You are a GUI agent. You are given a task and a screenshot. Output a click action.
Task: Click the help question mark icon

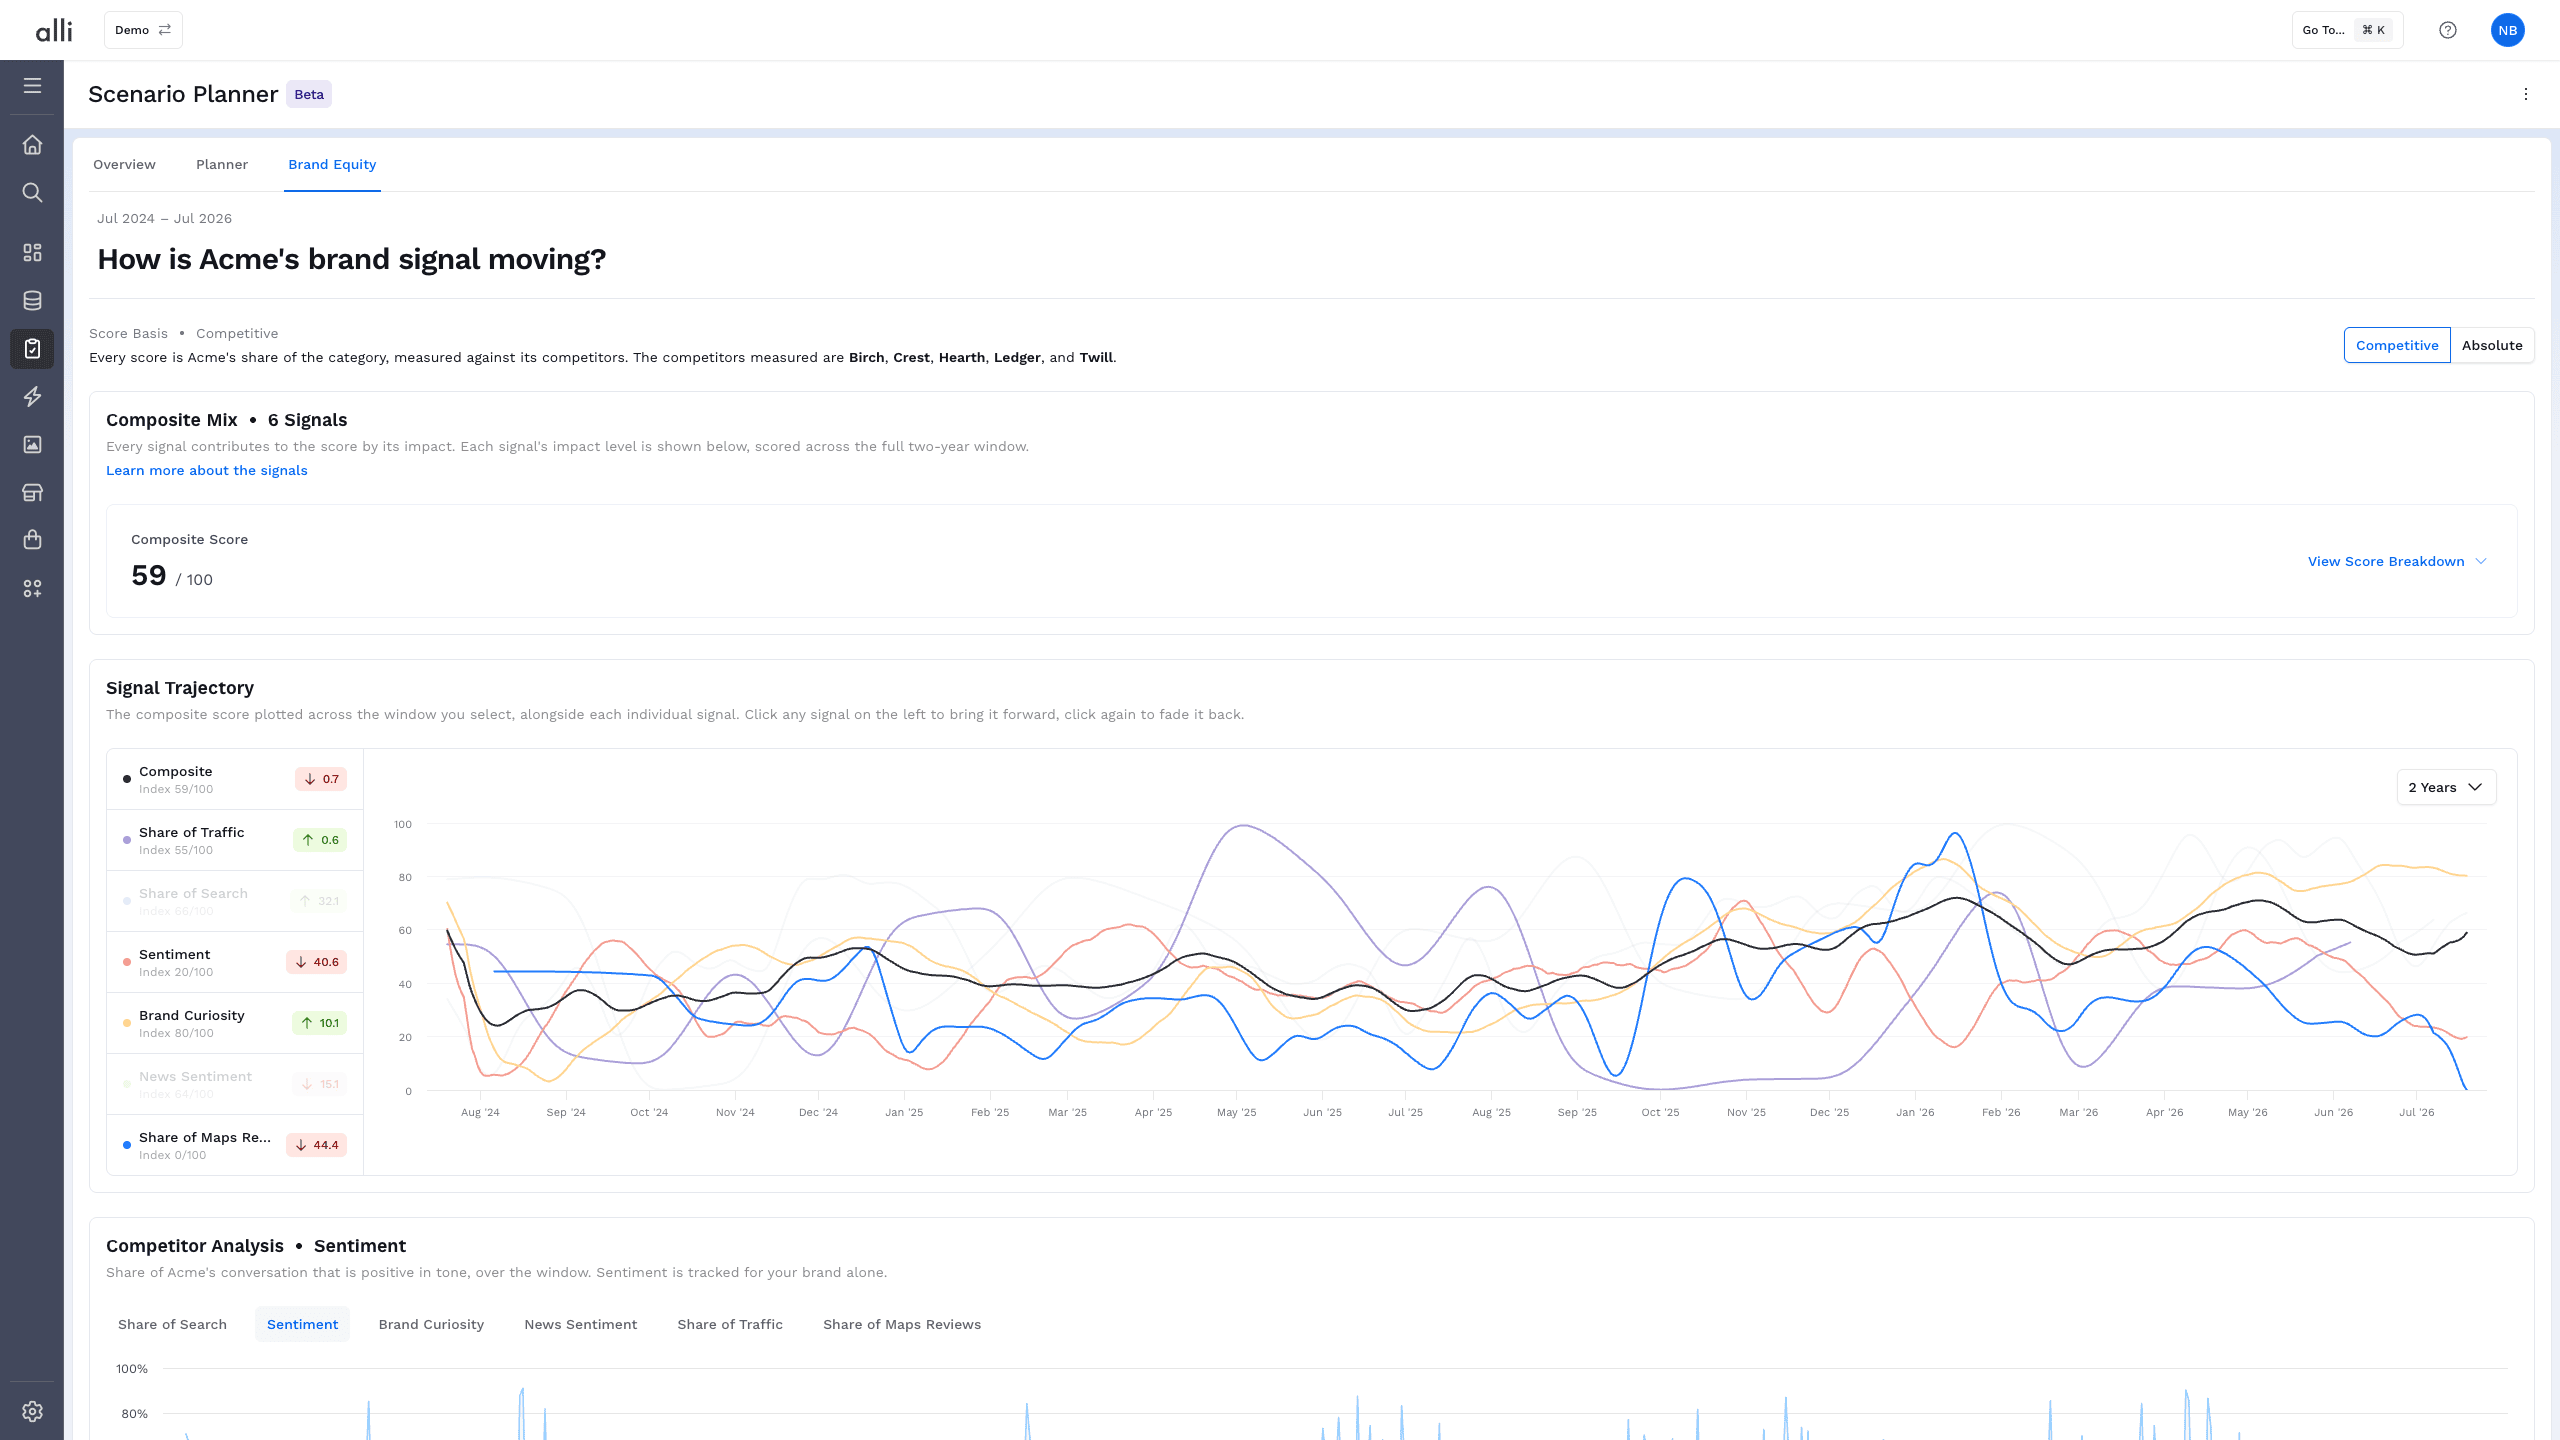click(2448, 30)
